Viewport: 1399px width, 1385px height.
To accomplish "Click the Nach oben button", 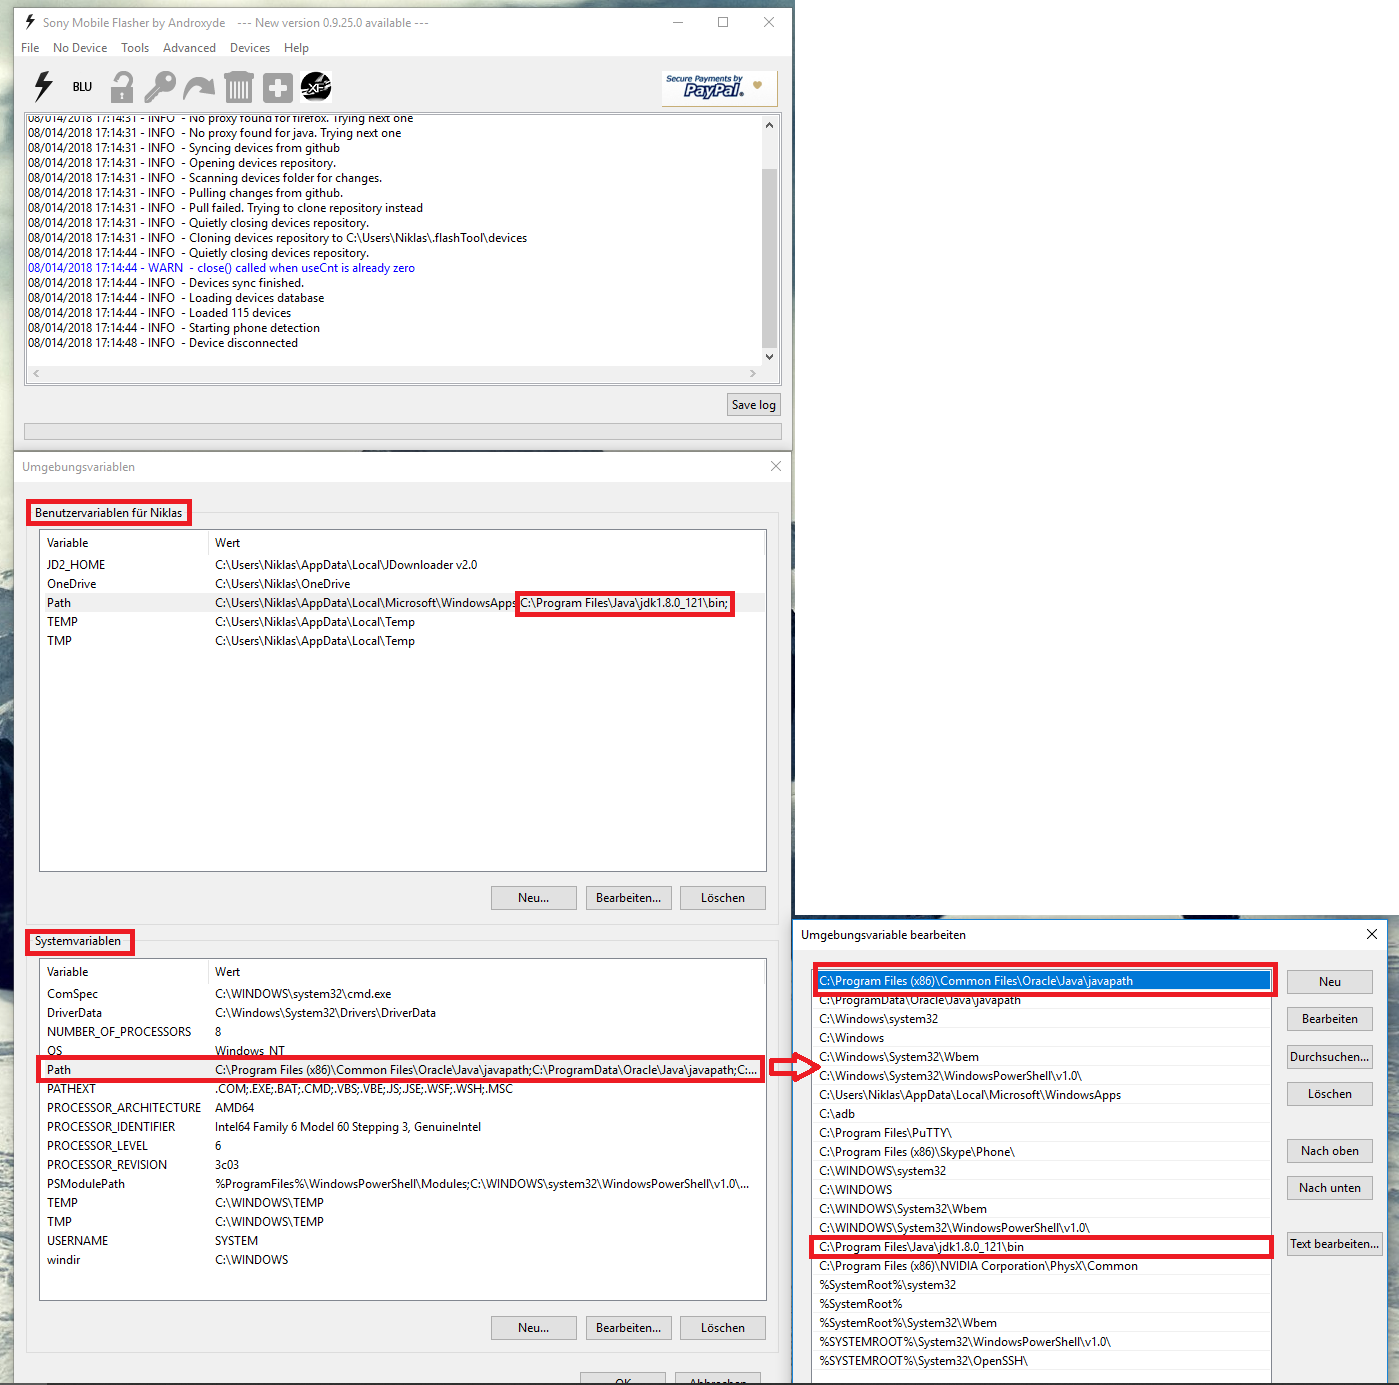I will pos(1329,1151).
